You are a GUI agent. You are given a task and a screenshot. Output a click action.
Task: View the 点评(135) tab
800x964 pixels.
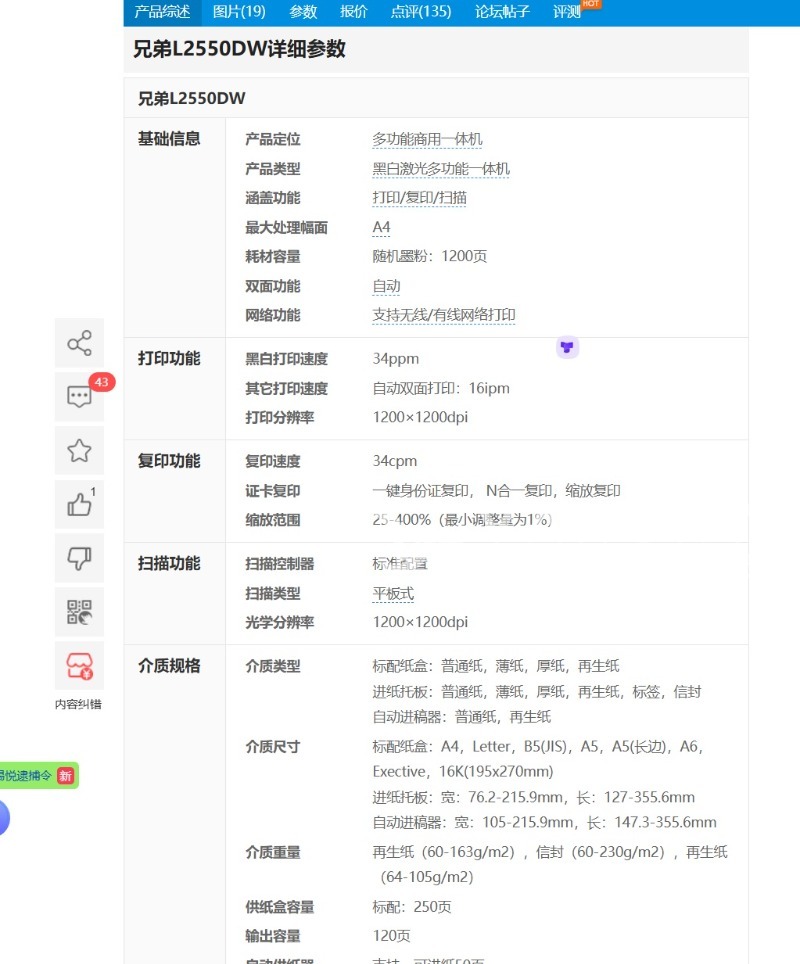click(421, 12)
